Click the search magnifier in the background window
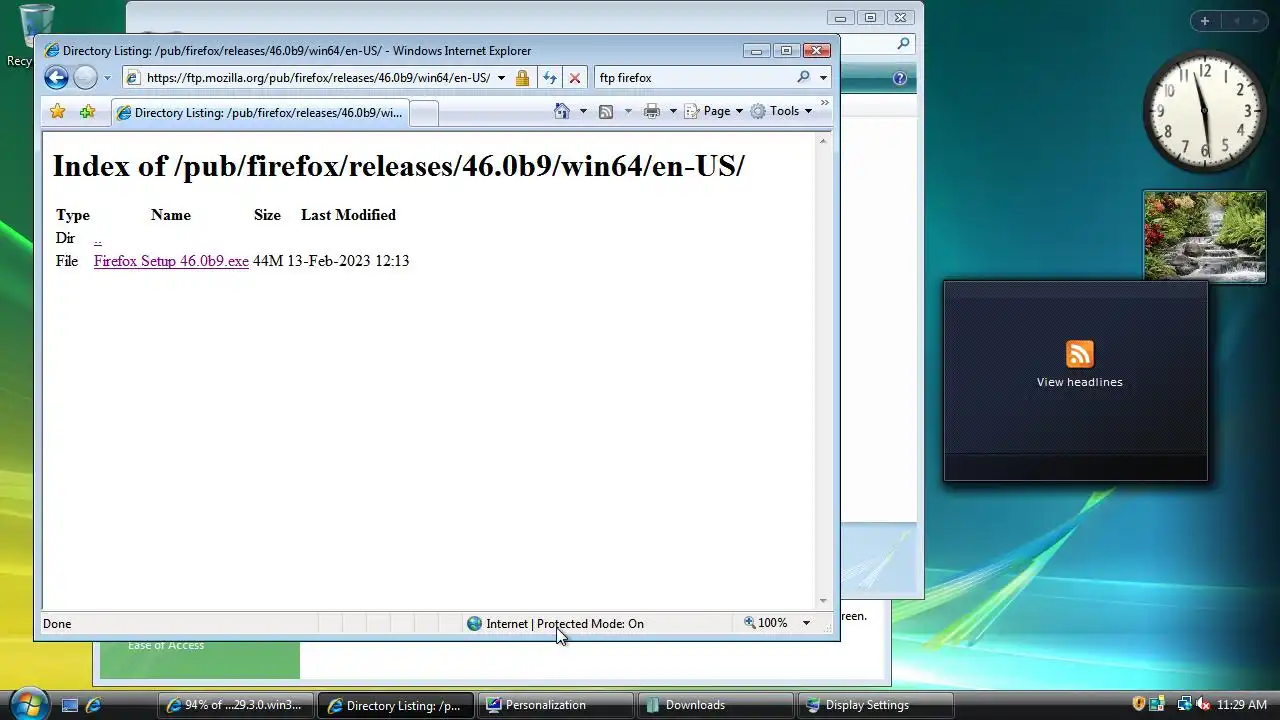Viewport: 1280px width, 720px height. [903, 43]
